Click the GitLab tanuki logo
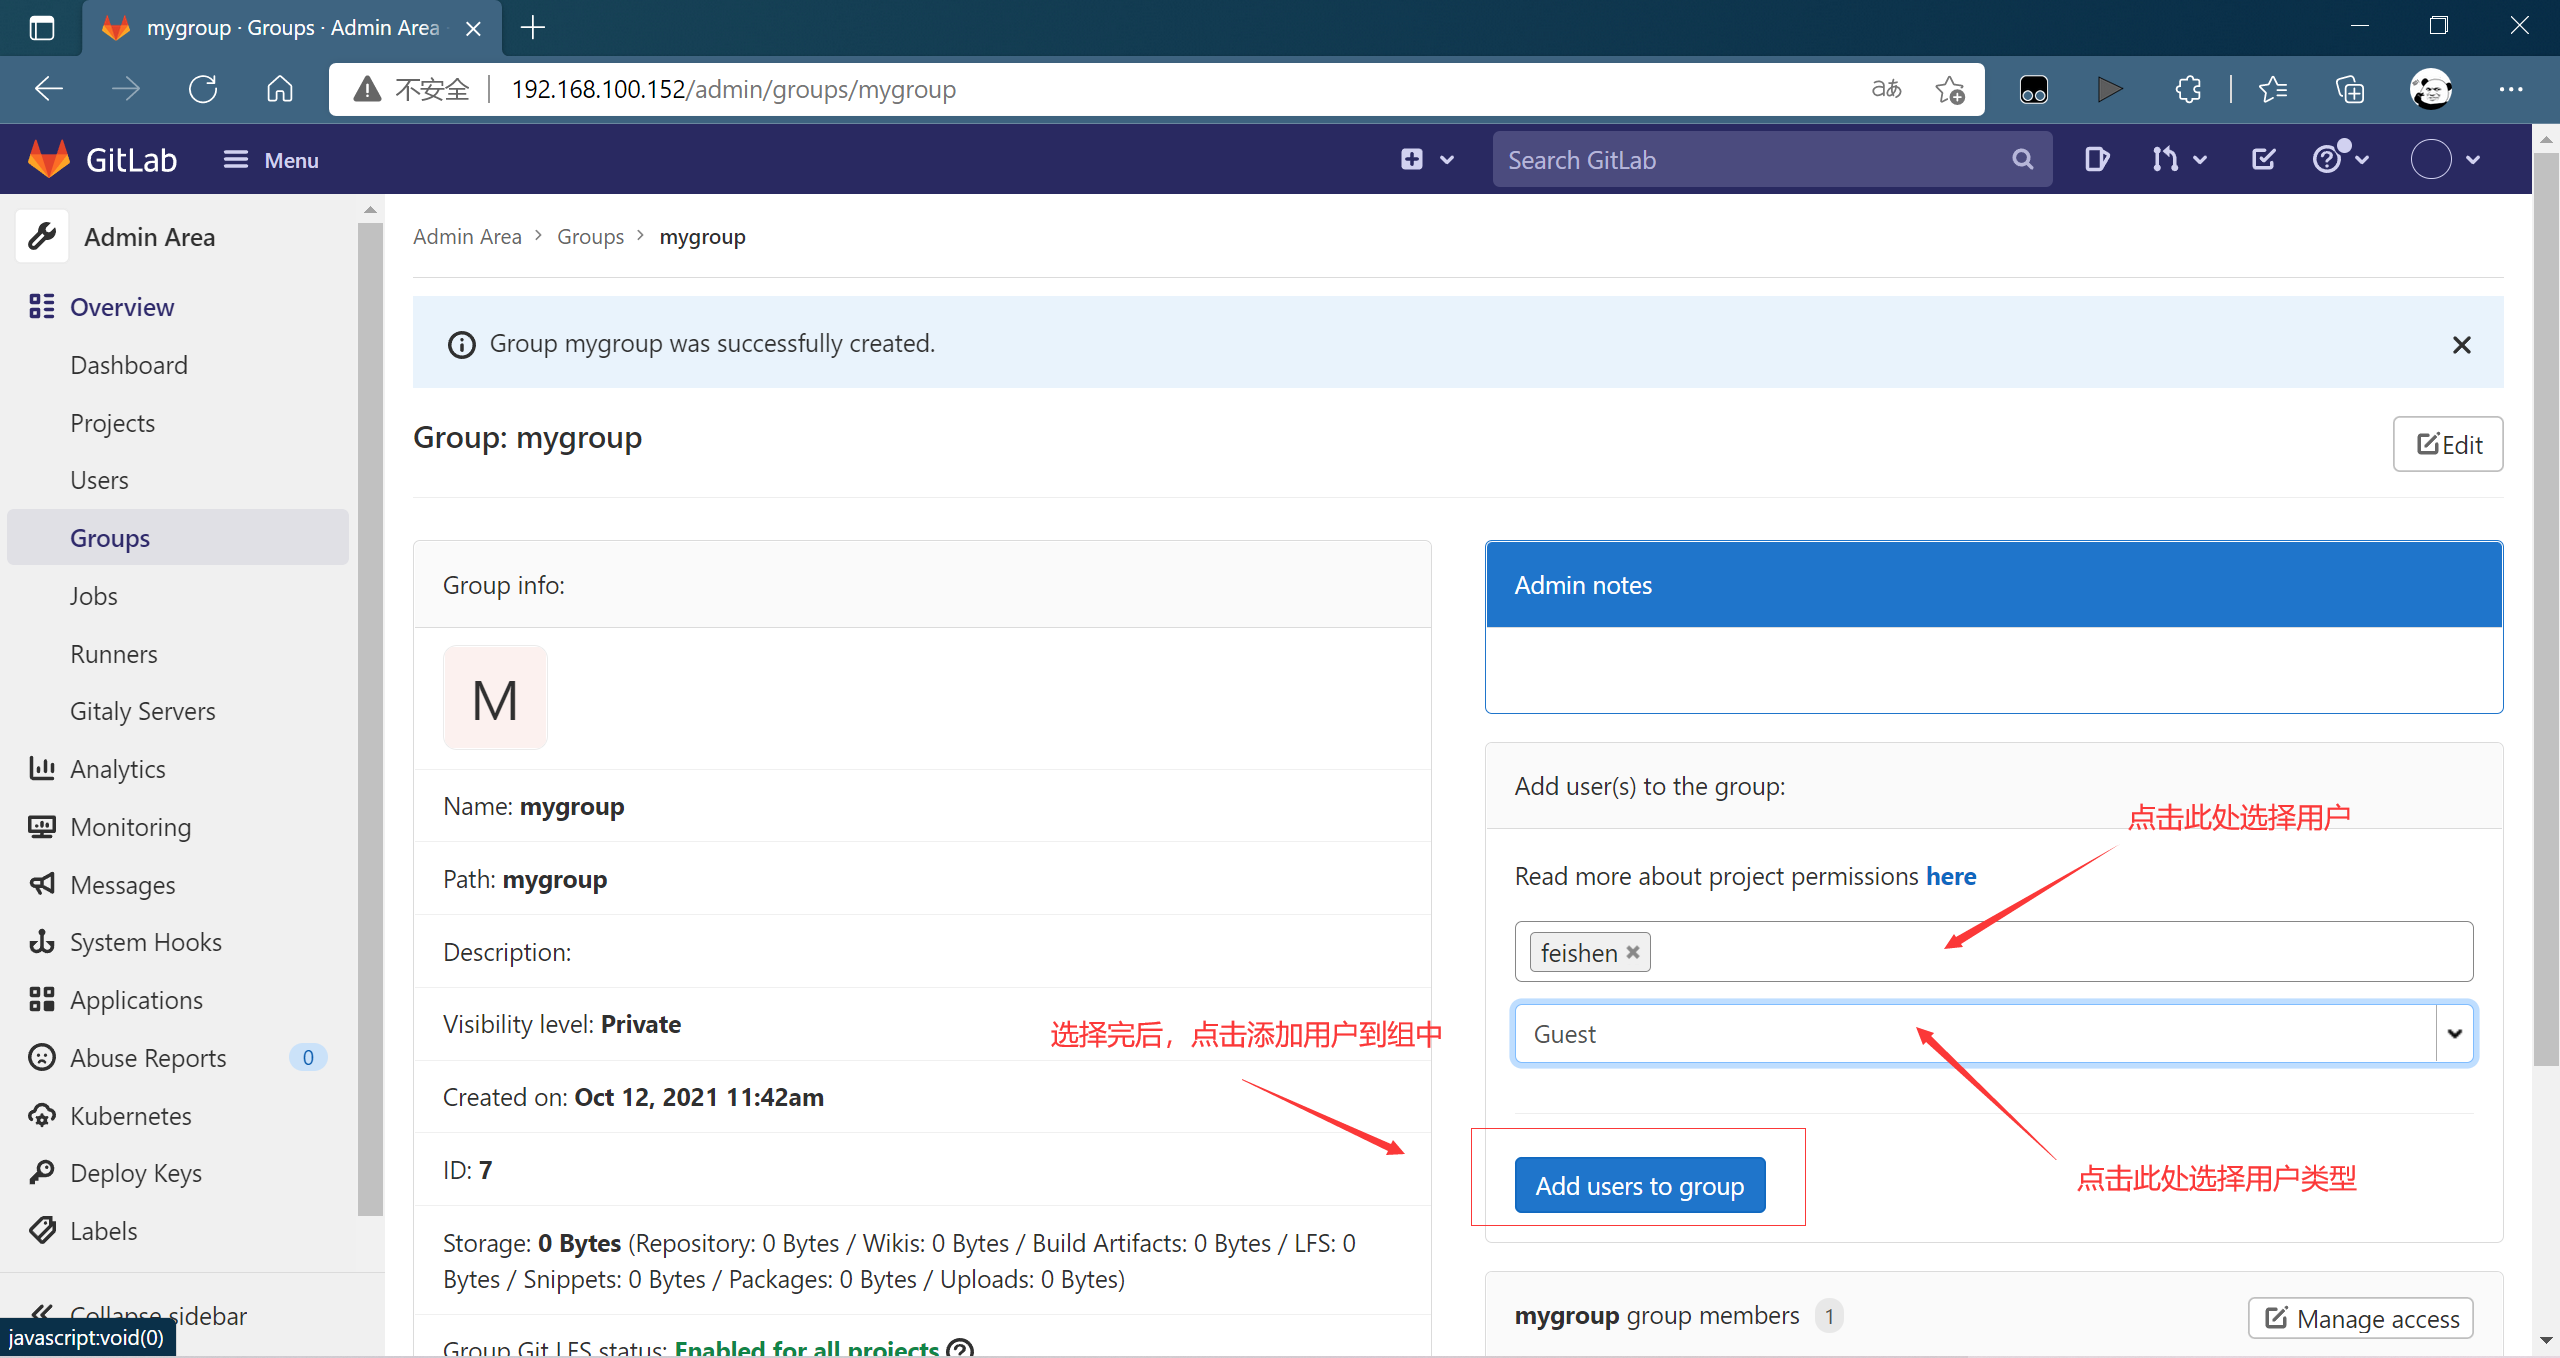 tap(48, 160)
